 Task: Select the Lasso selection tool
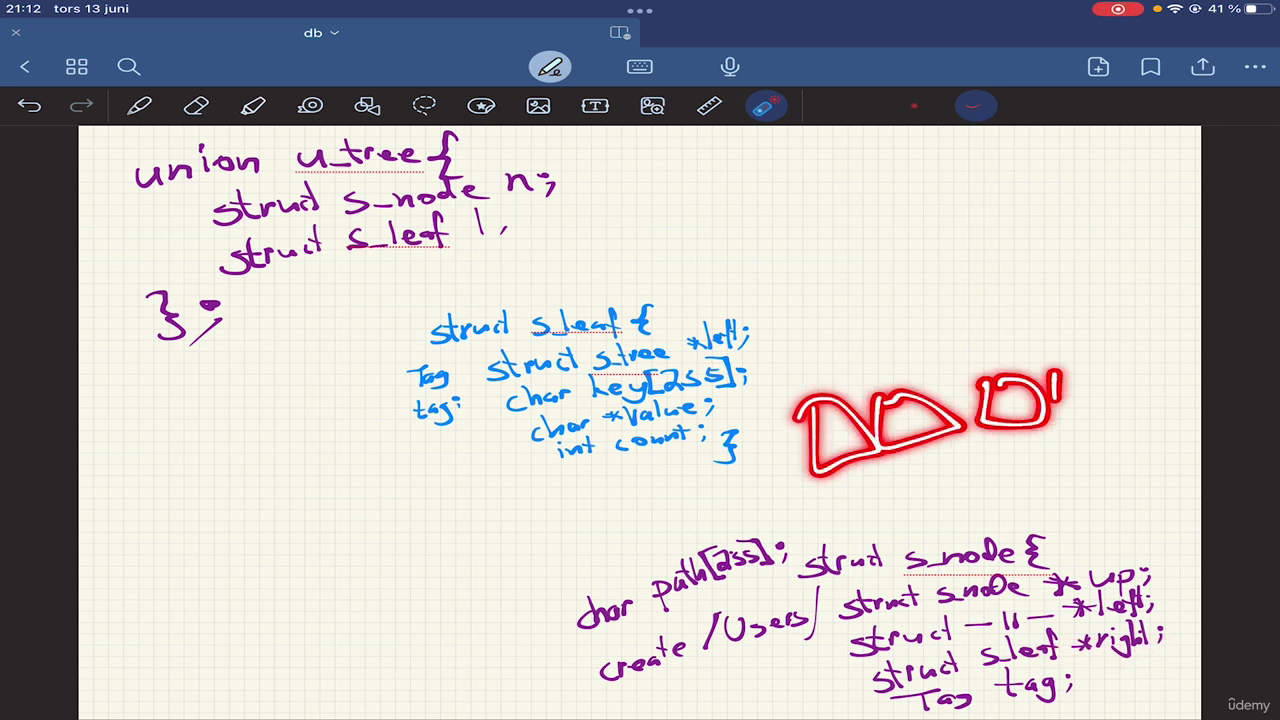[424, 106]
